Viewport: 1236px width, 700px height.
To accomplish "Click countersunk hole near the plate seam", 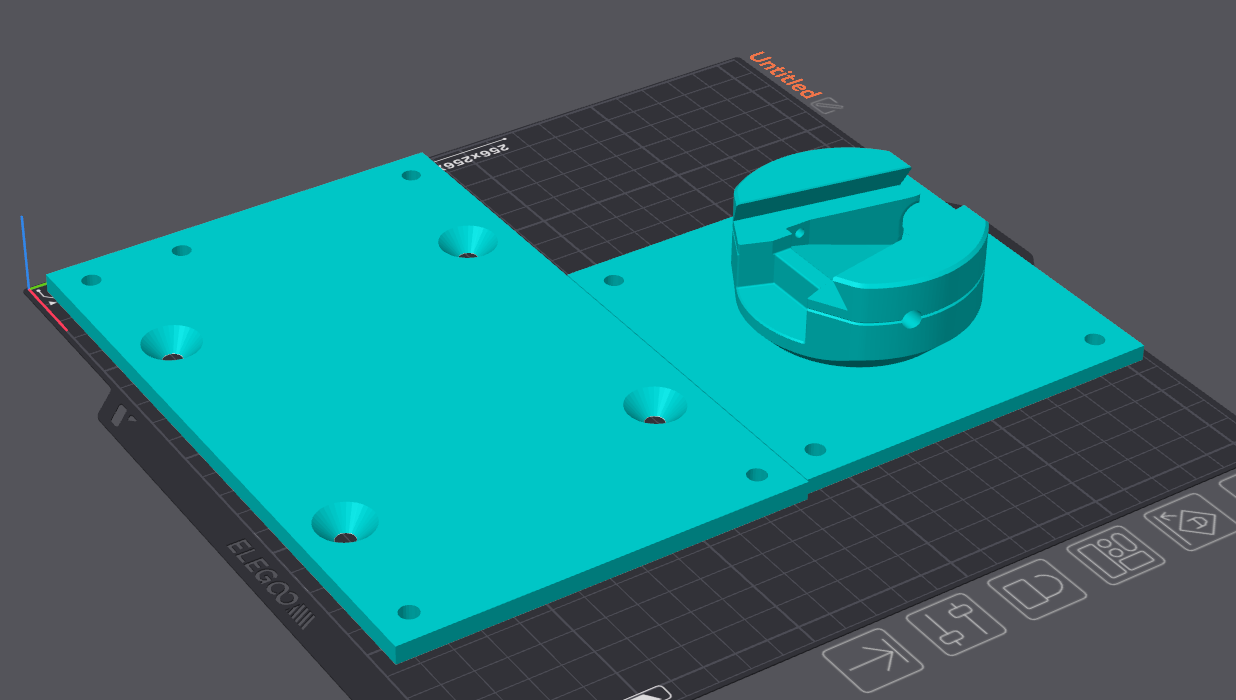I will [x=655, y=406].
